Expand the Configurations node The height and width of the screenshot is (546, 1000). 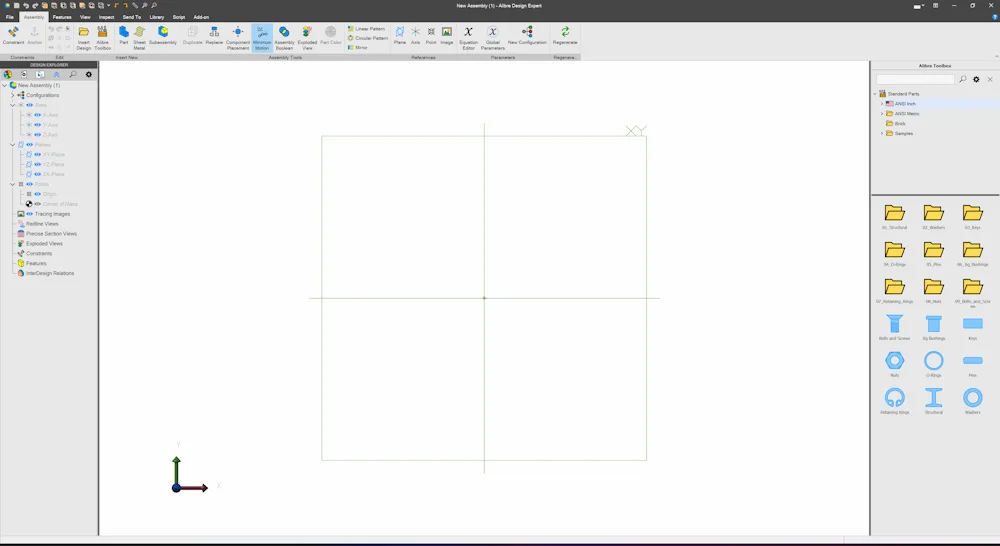pos(13,95)
